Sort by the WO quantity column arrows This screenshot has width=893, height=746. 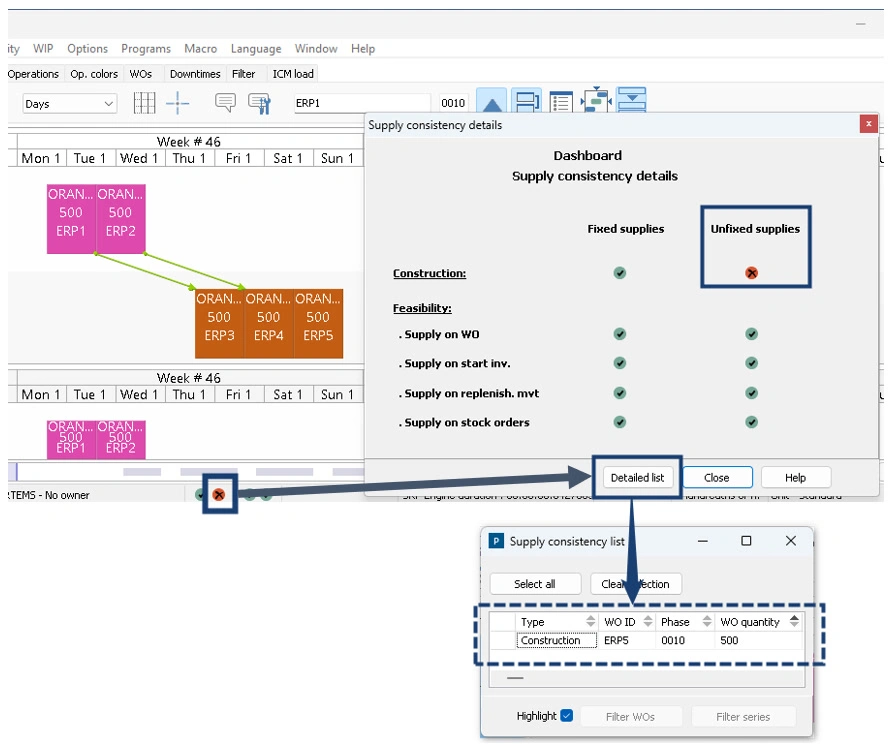794,621
